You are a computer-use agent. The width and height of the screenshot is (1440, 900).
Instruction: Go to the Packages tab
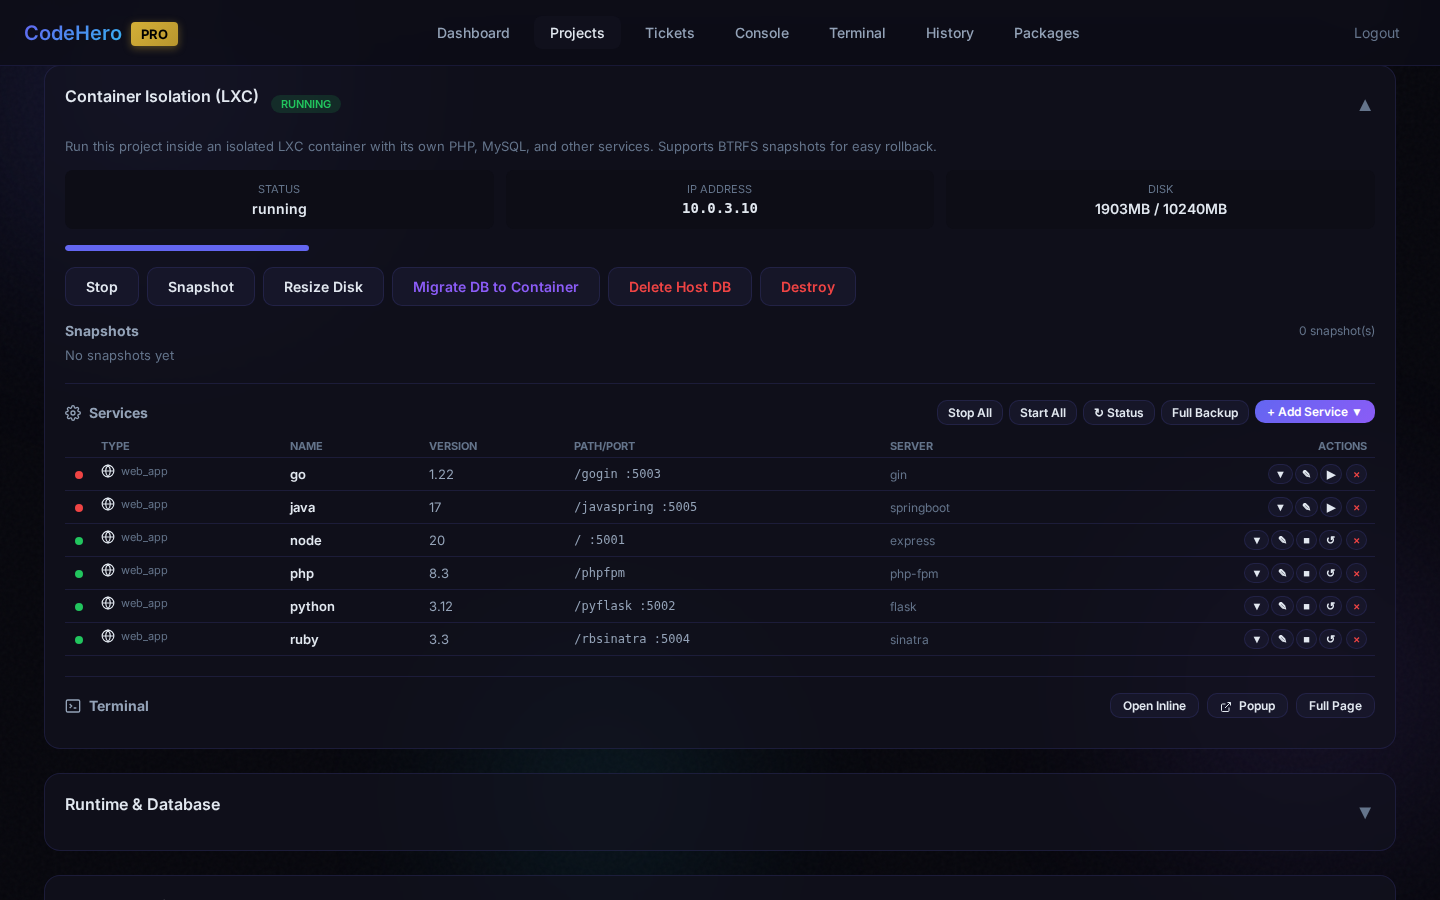[1046, 33]
